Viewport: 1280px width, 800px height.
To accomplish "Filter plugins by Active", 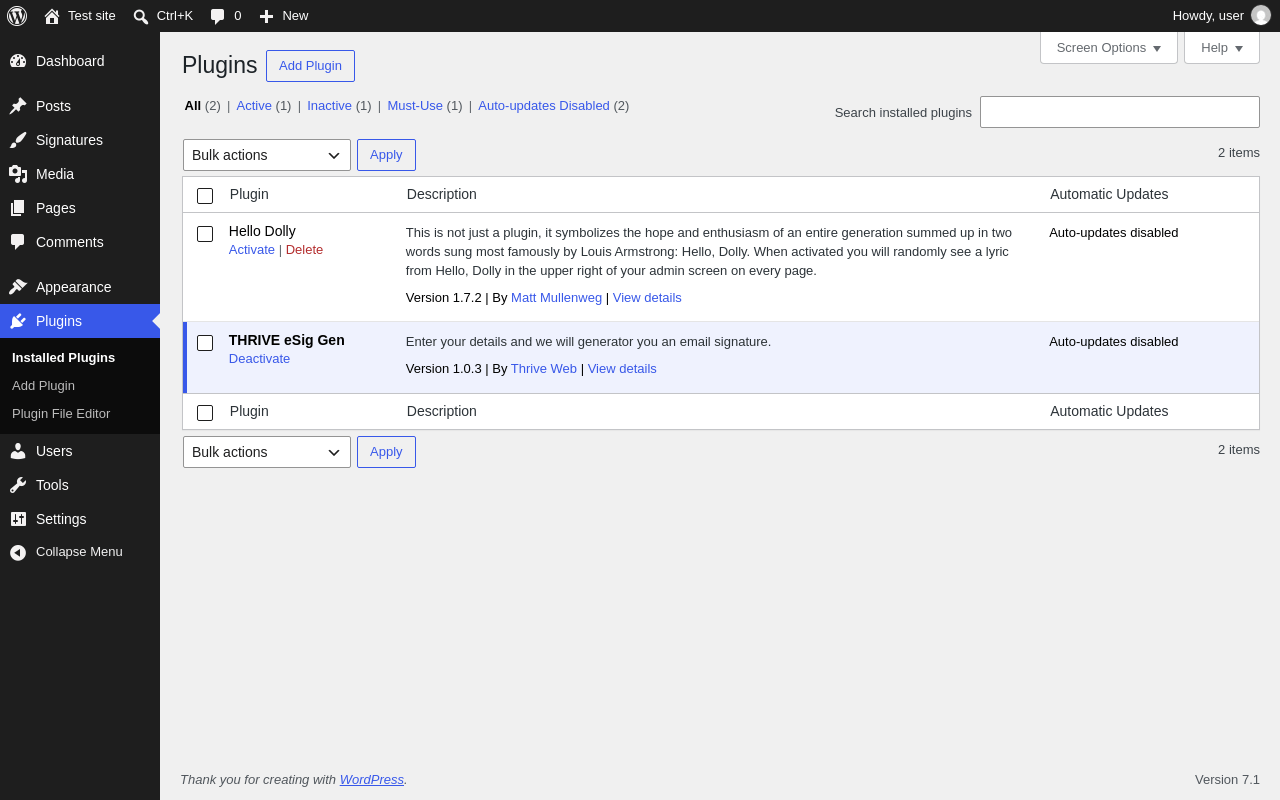I will click(254, 106).
